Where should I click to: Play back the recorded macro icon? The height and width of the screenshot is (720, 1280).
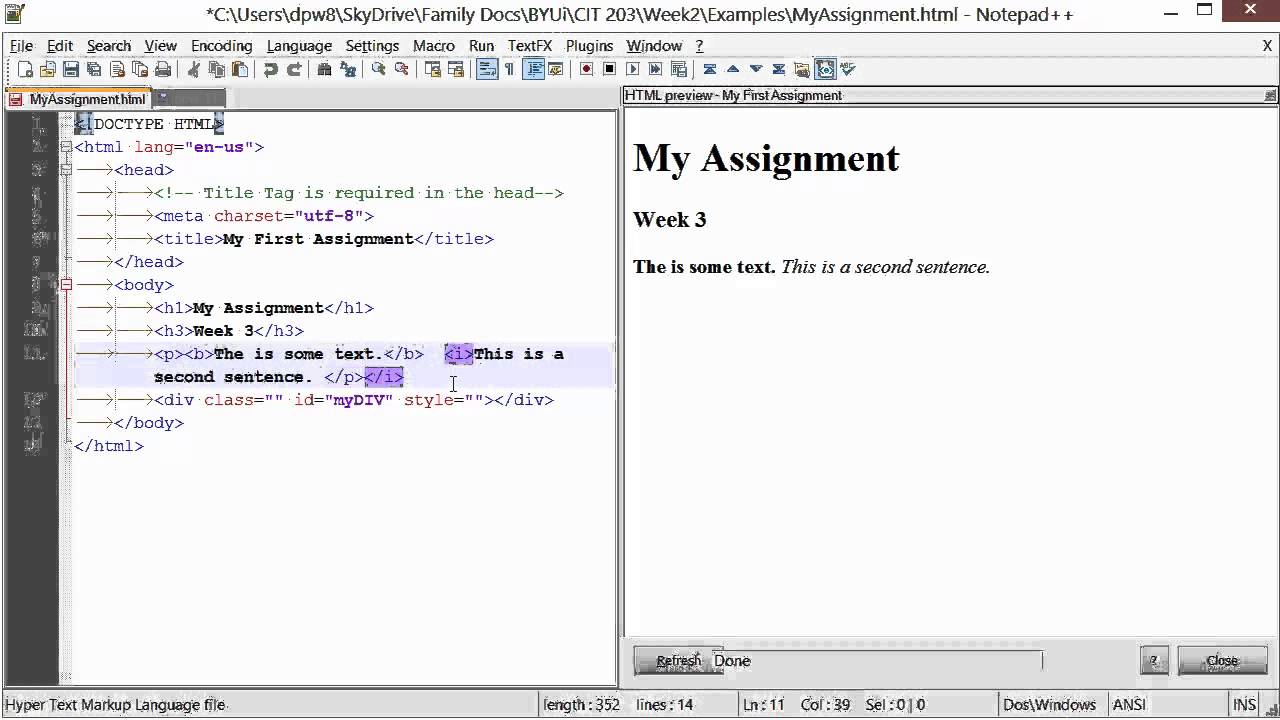(632, 69)
